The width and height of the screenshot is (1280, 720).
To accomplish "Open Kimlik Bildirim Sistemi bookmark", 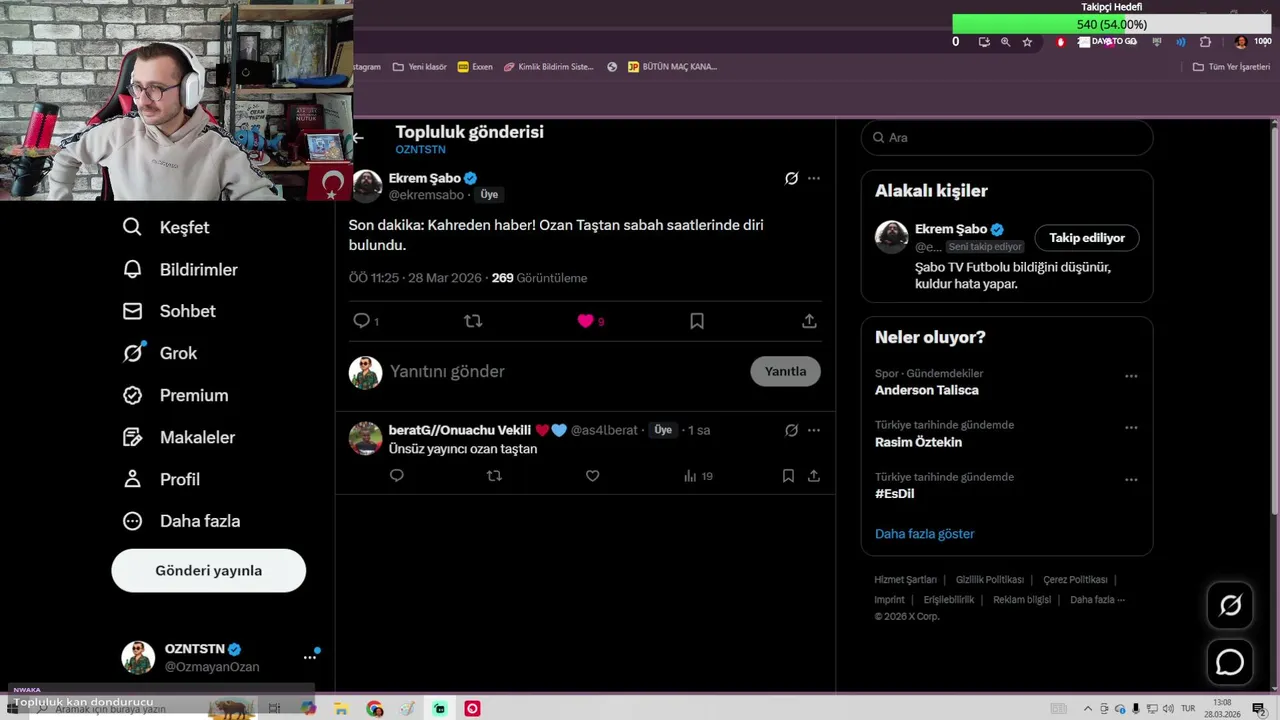I will tap(548, 67).
